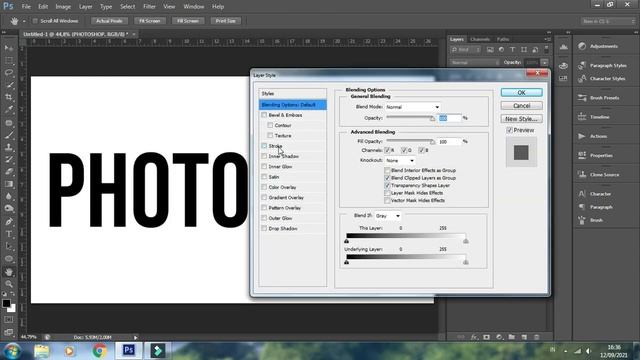640x360 pixels.
Task: Click the Fill Opacity slider handle
Action: pos(433,142)
